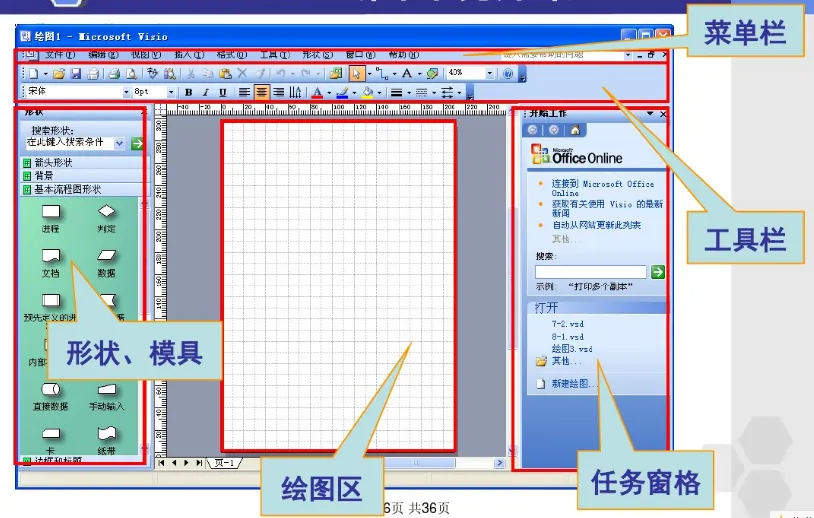
Task: Click the Open folder toolbar icon
Action: 59,74
